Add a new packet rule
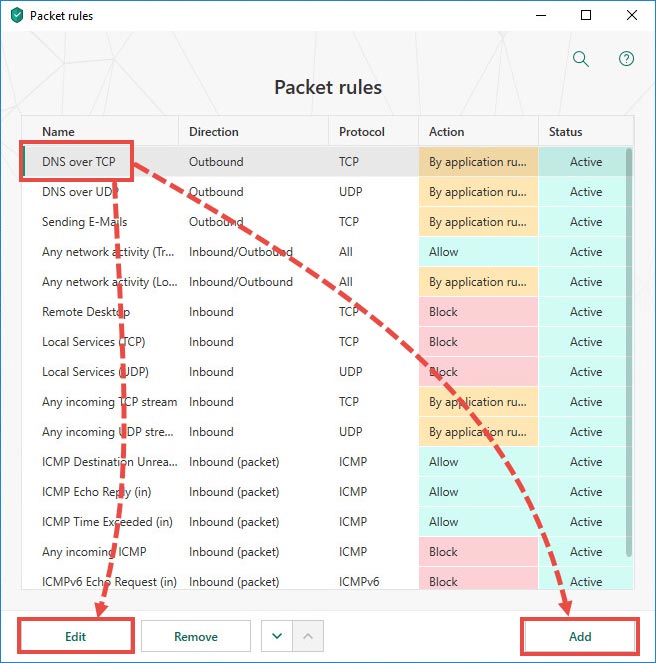The height and width of the screenshot is (663, 656). [580, 636]
